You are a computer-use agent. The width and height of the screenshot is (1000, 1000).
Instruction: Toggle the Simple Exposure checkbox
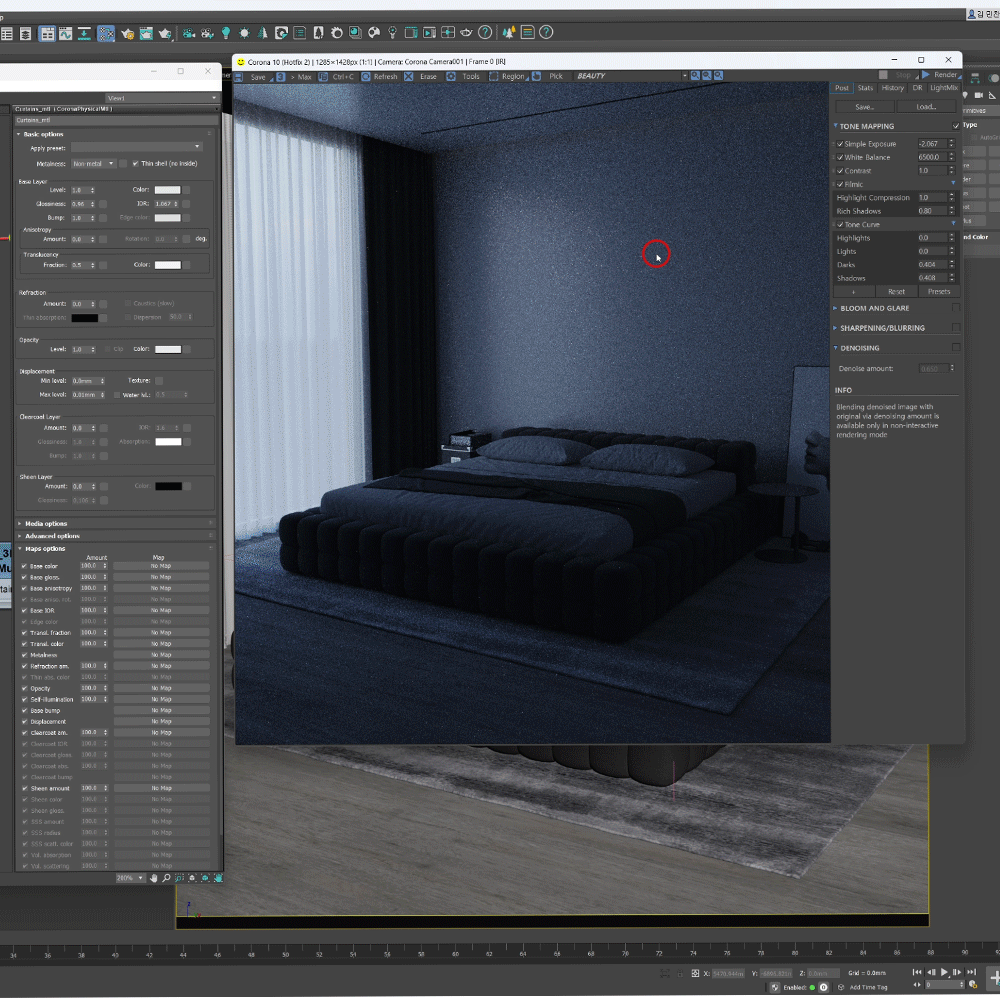[840, 144]
